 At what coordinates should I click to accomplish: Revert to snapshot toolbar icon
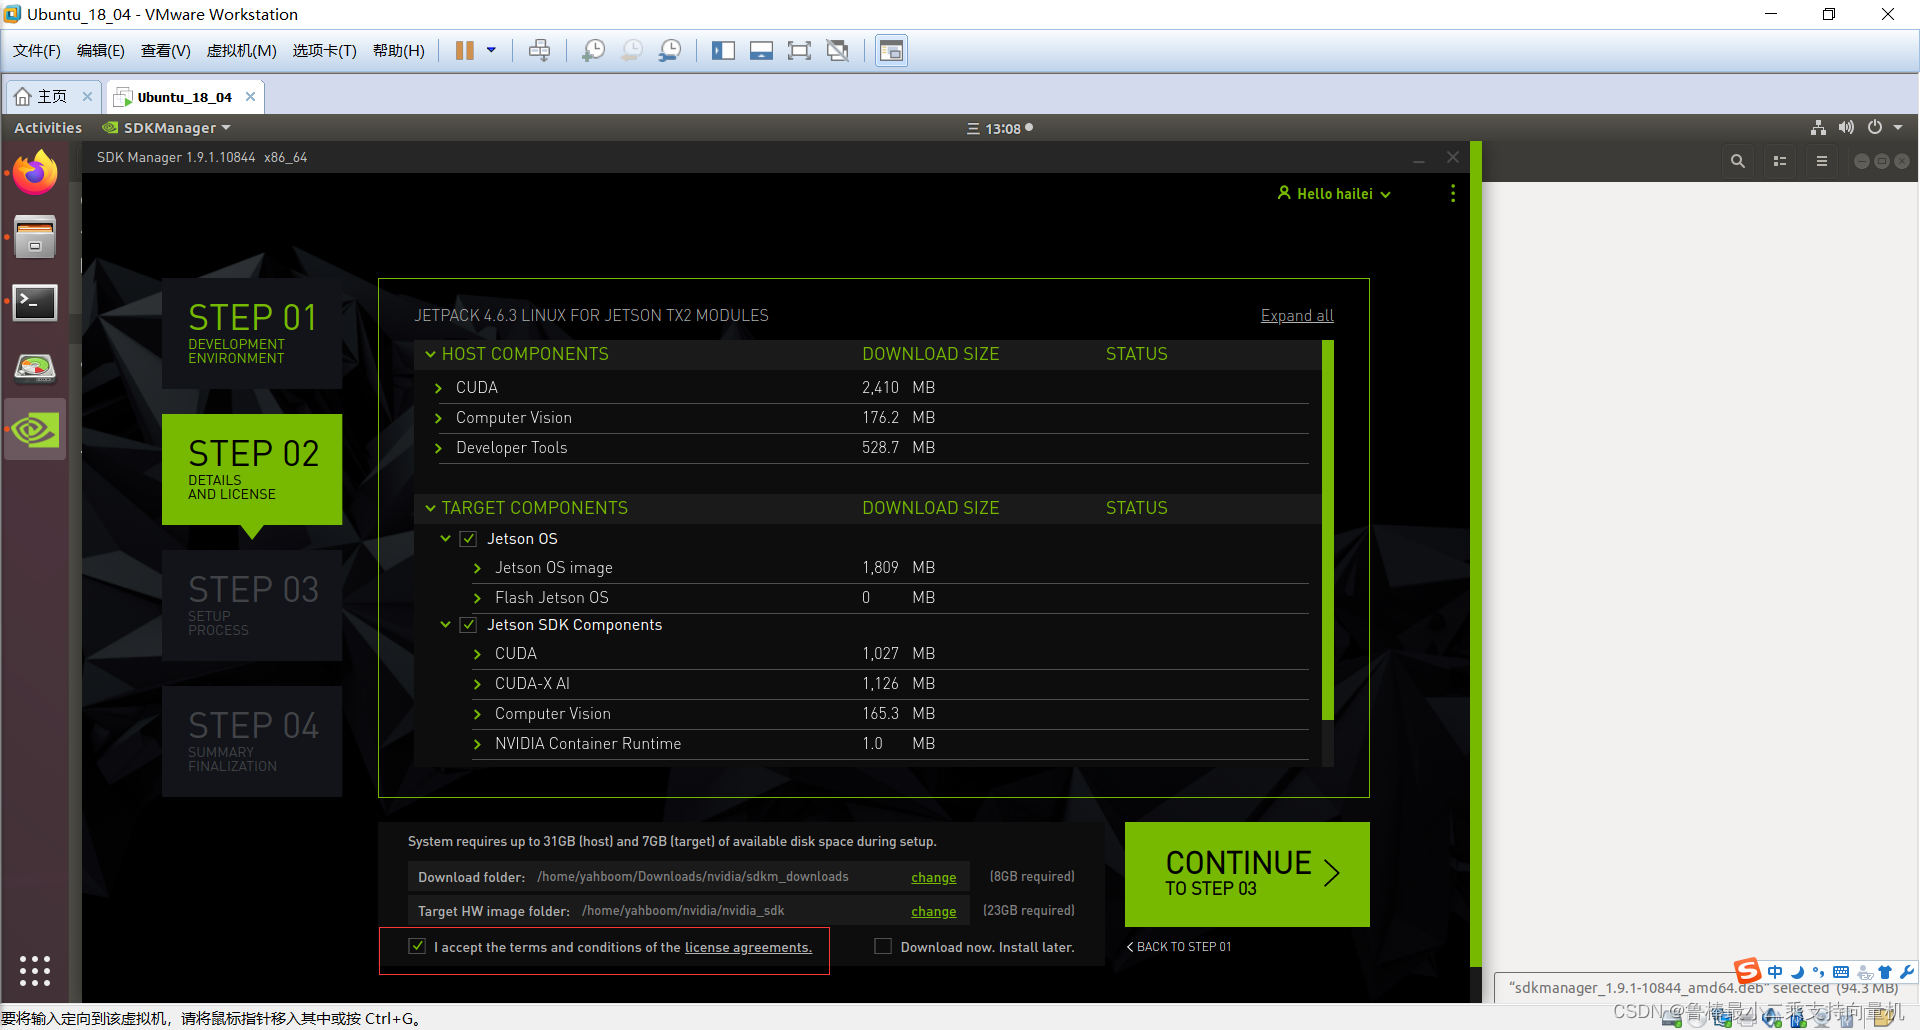[632, 51]
